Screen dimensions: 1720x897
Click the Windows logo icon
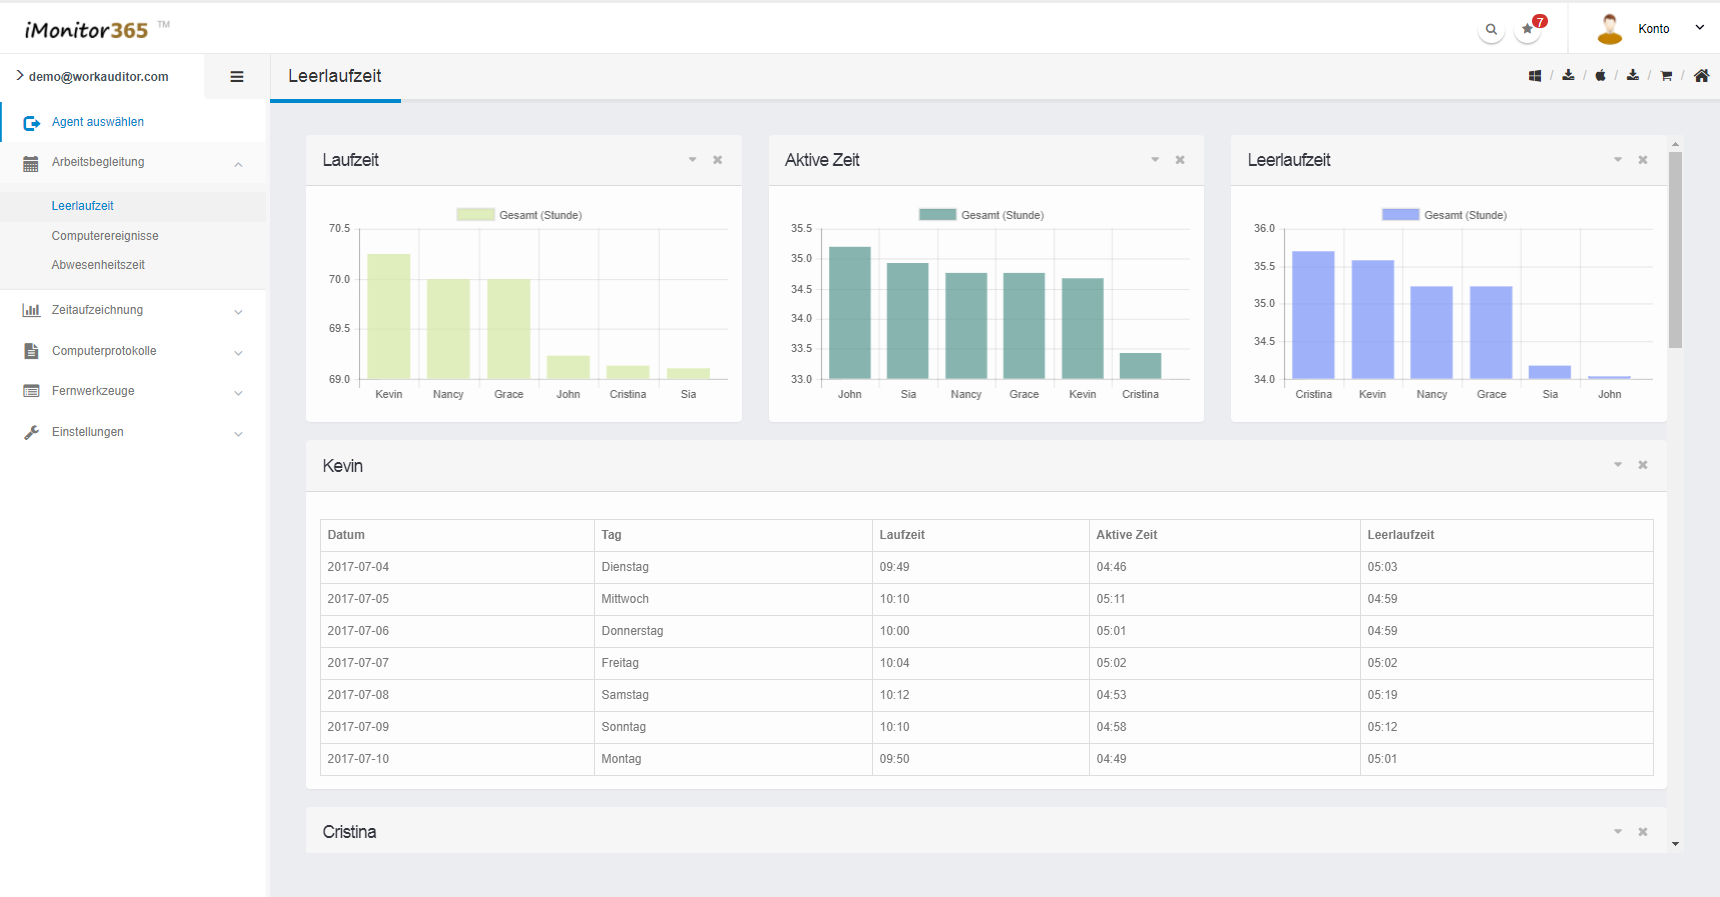(x=1535, y=76)
